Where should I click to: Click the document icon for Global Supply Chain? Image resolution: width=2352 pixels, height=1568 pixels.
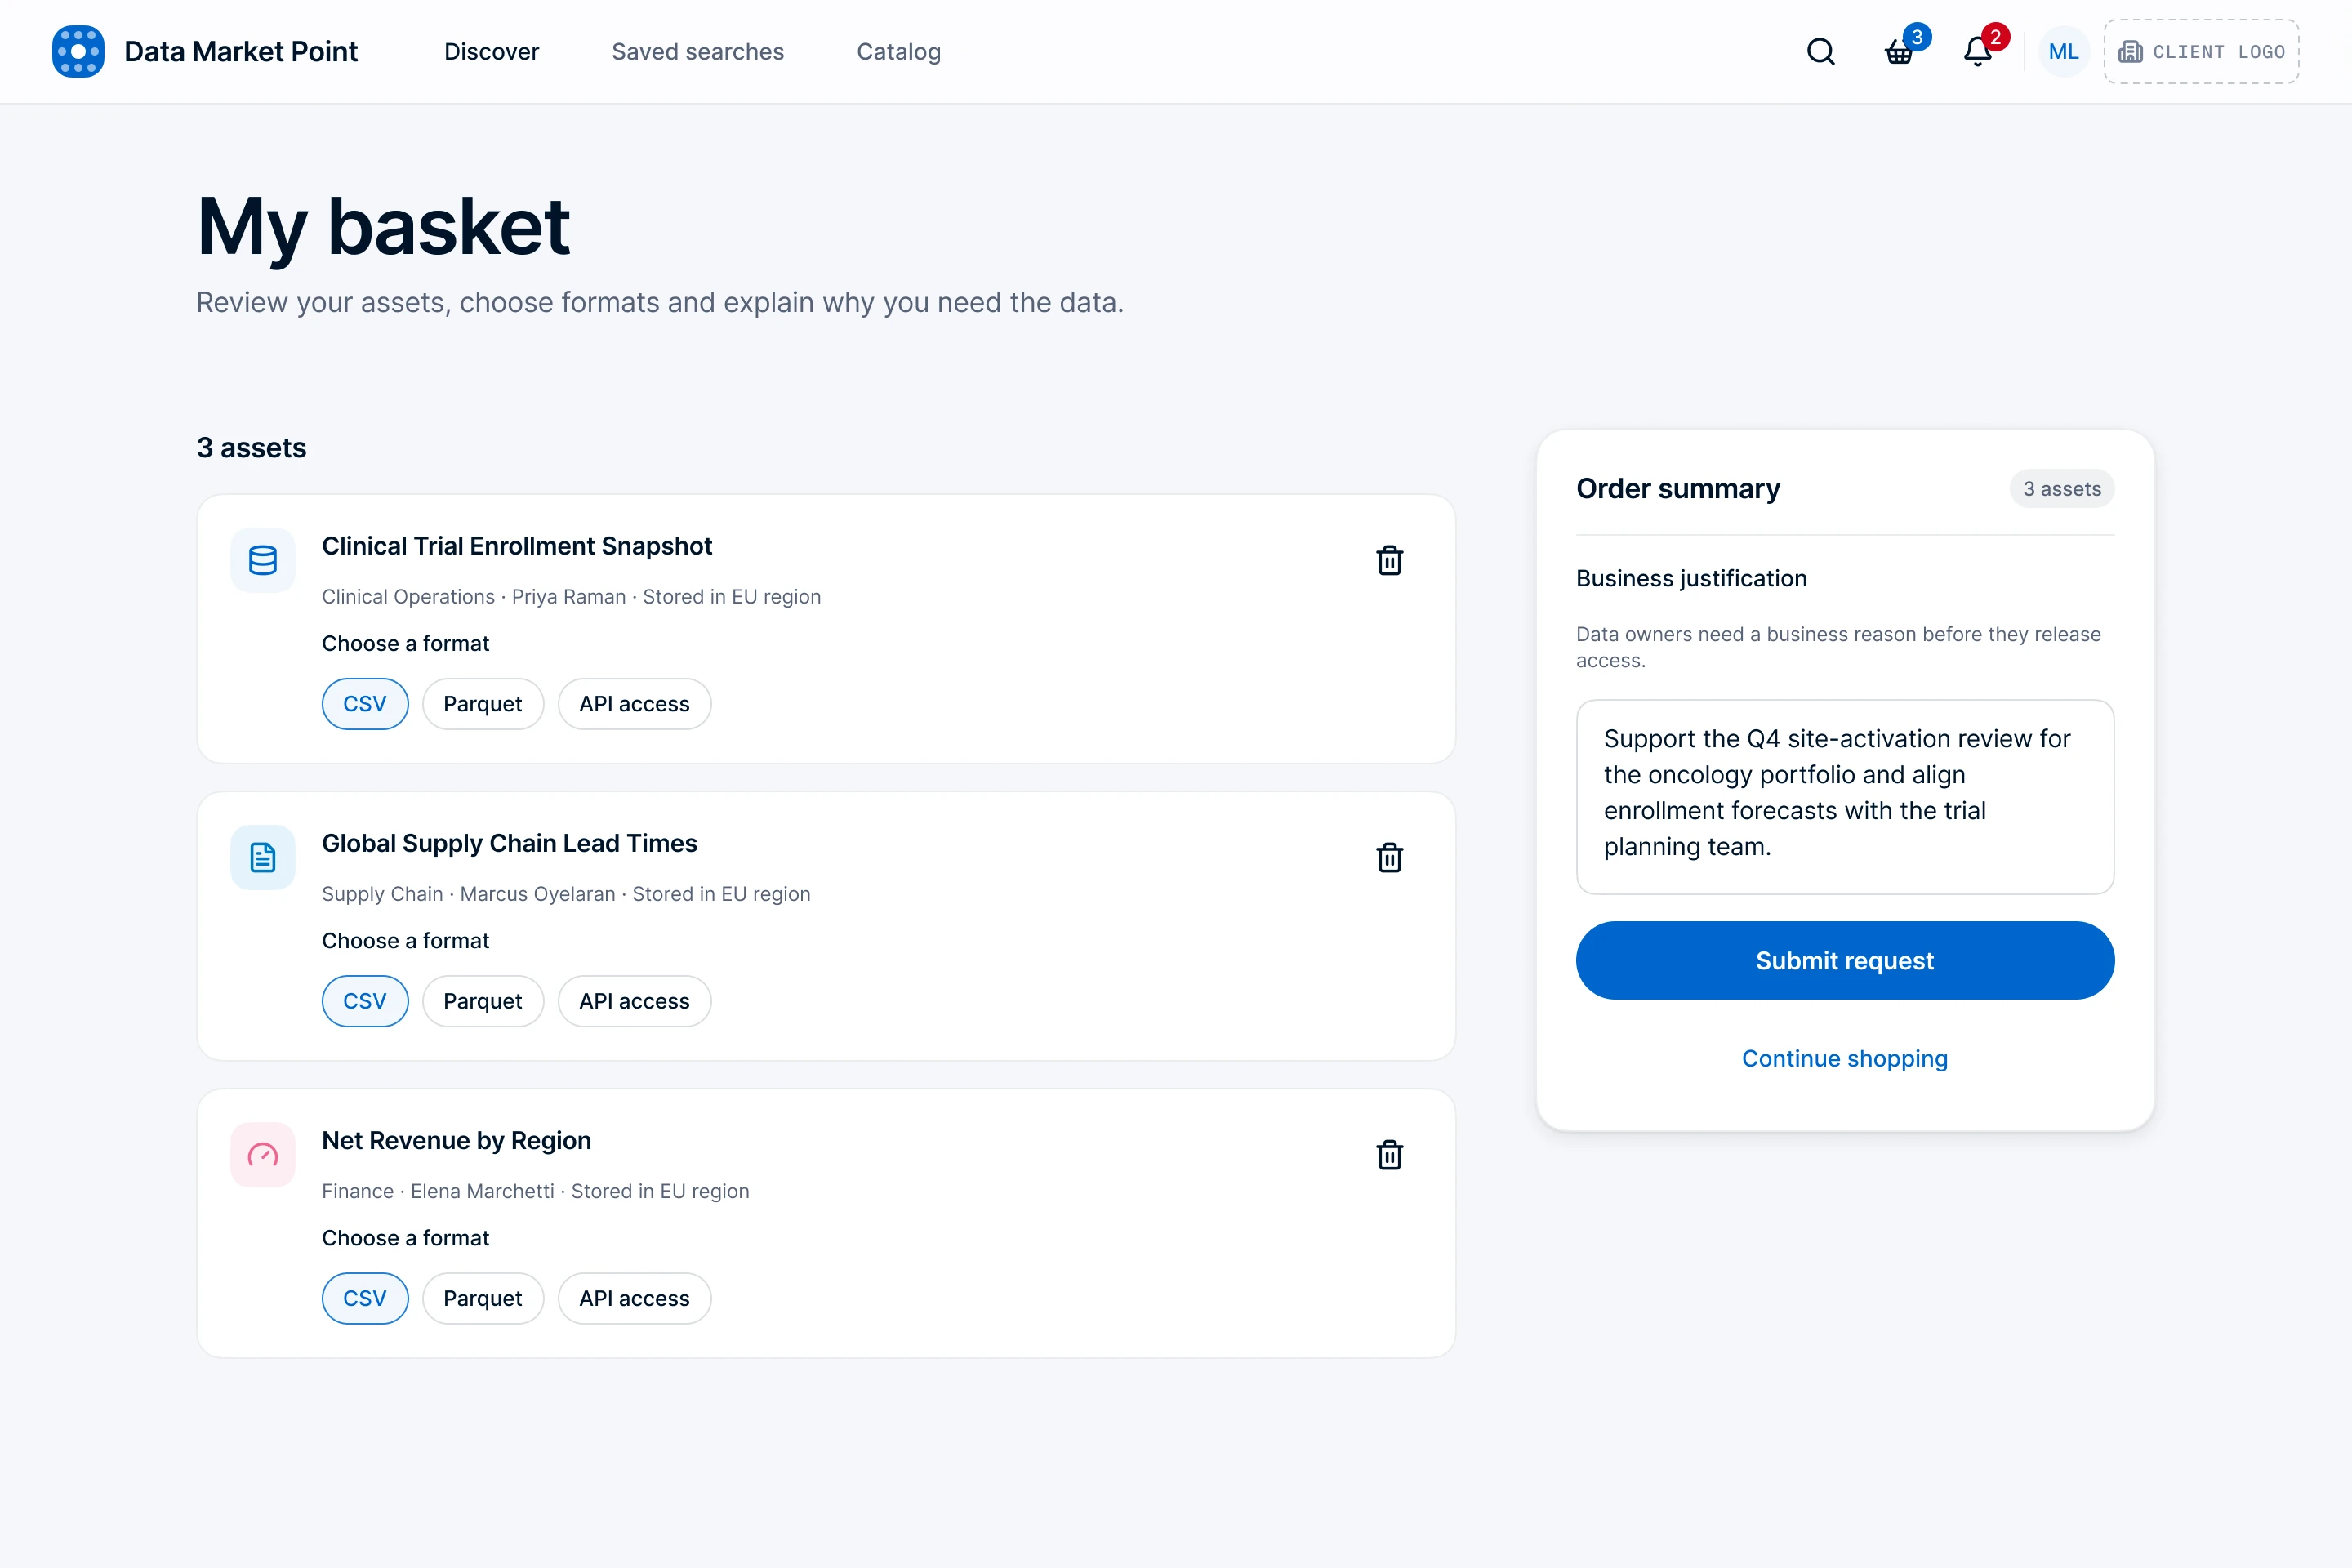pyautogui.click(x=263, y=857)
